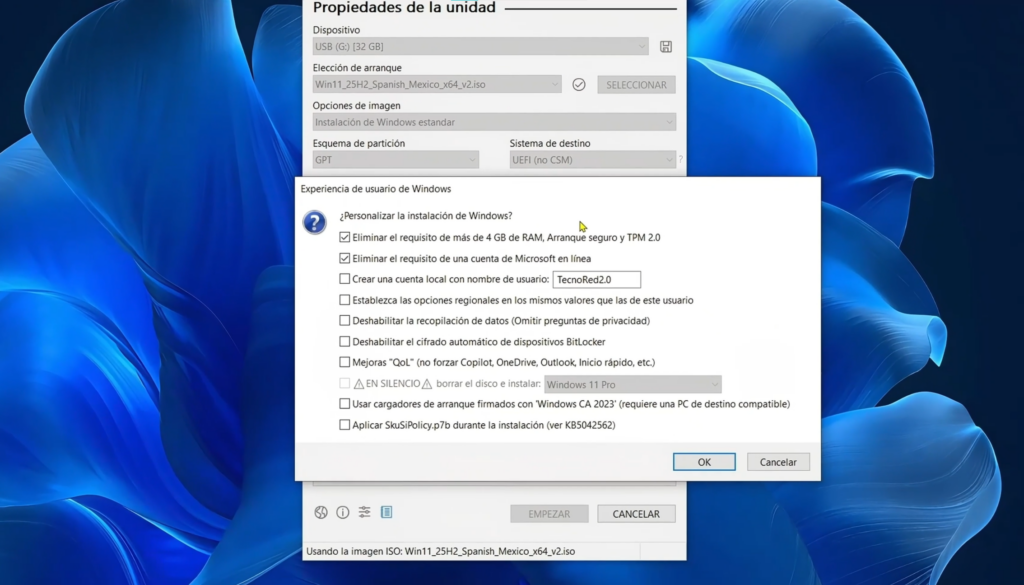Open the Rufus settings sliders icon

pyautogui.click(x=364, y=513)
